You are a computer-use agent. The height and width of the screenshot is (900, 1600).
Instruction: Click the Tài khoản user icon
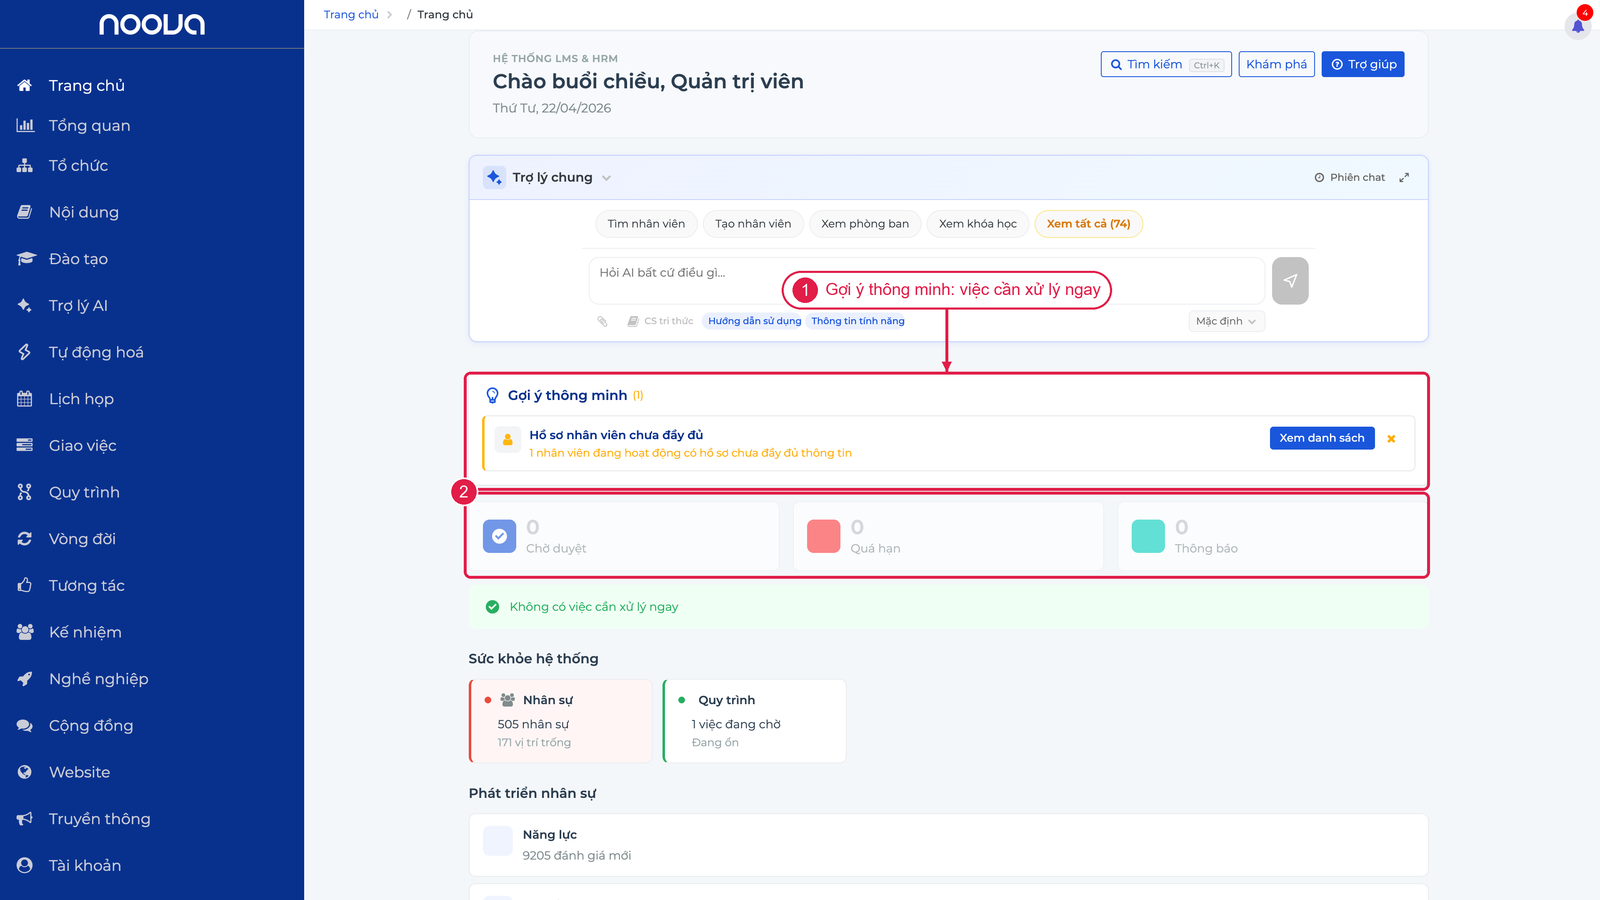[x=25, y=865]
